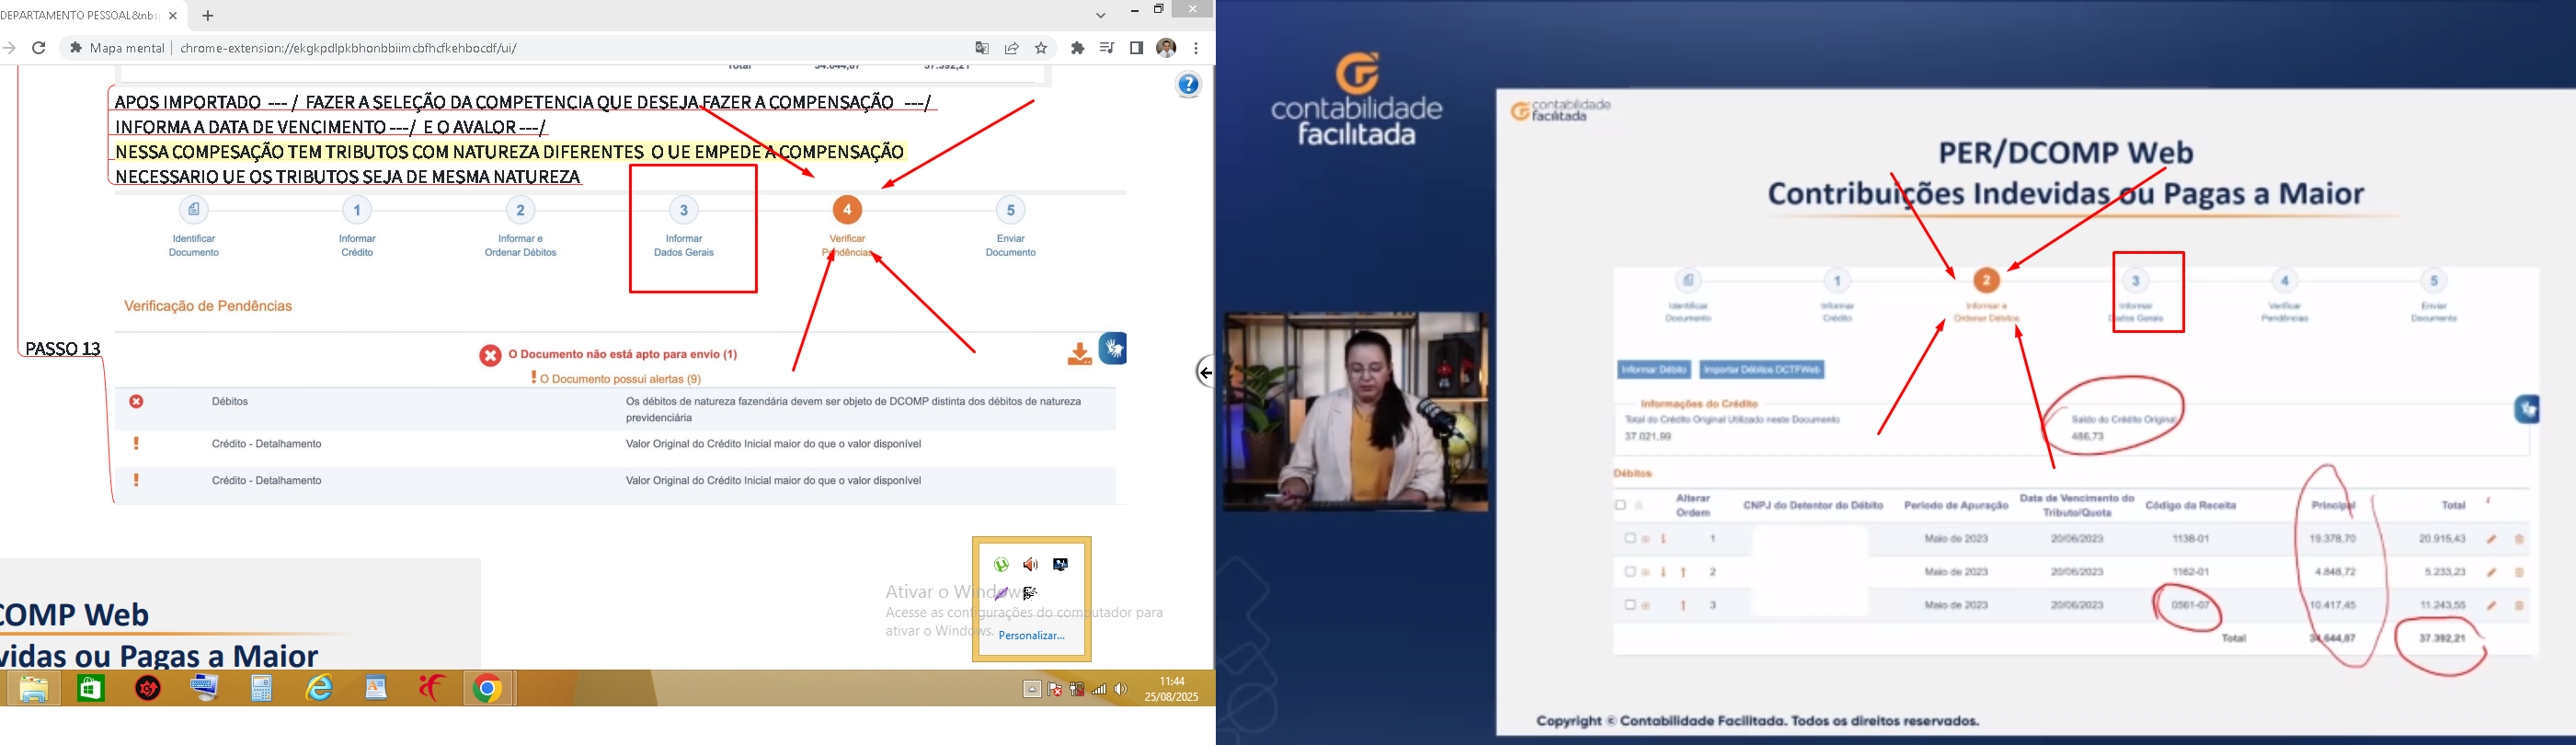Click Importar Débitos DCTFWeb button in the video
Viewport: 2576px width, 745px height.
(1761, 370)
